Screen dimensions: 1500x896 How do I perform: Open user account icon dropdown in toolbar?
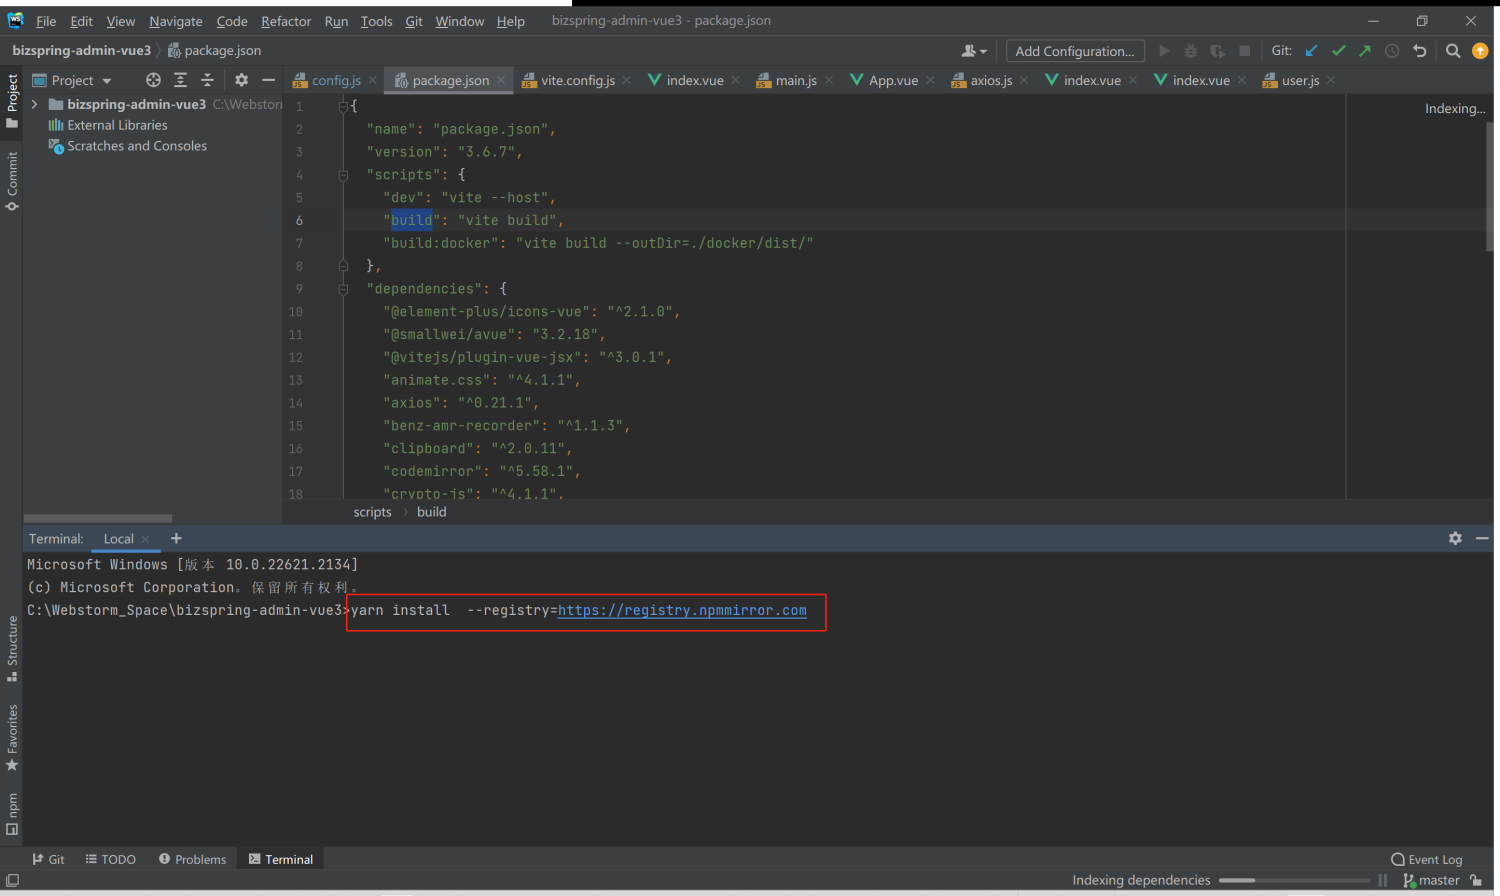tap(974, 51)
